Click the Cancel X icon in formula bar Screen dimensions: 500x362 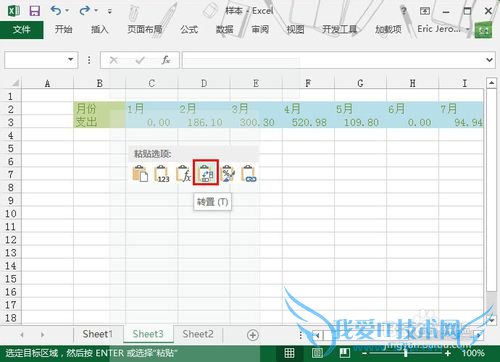click(113, 60)
